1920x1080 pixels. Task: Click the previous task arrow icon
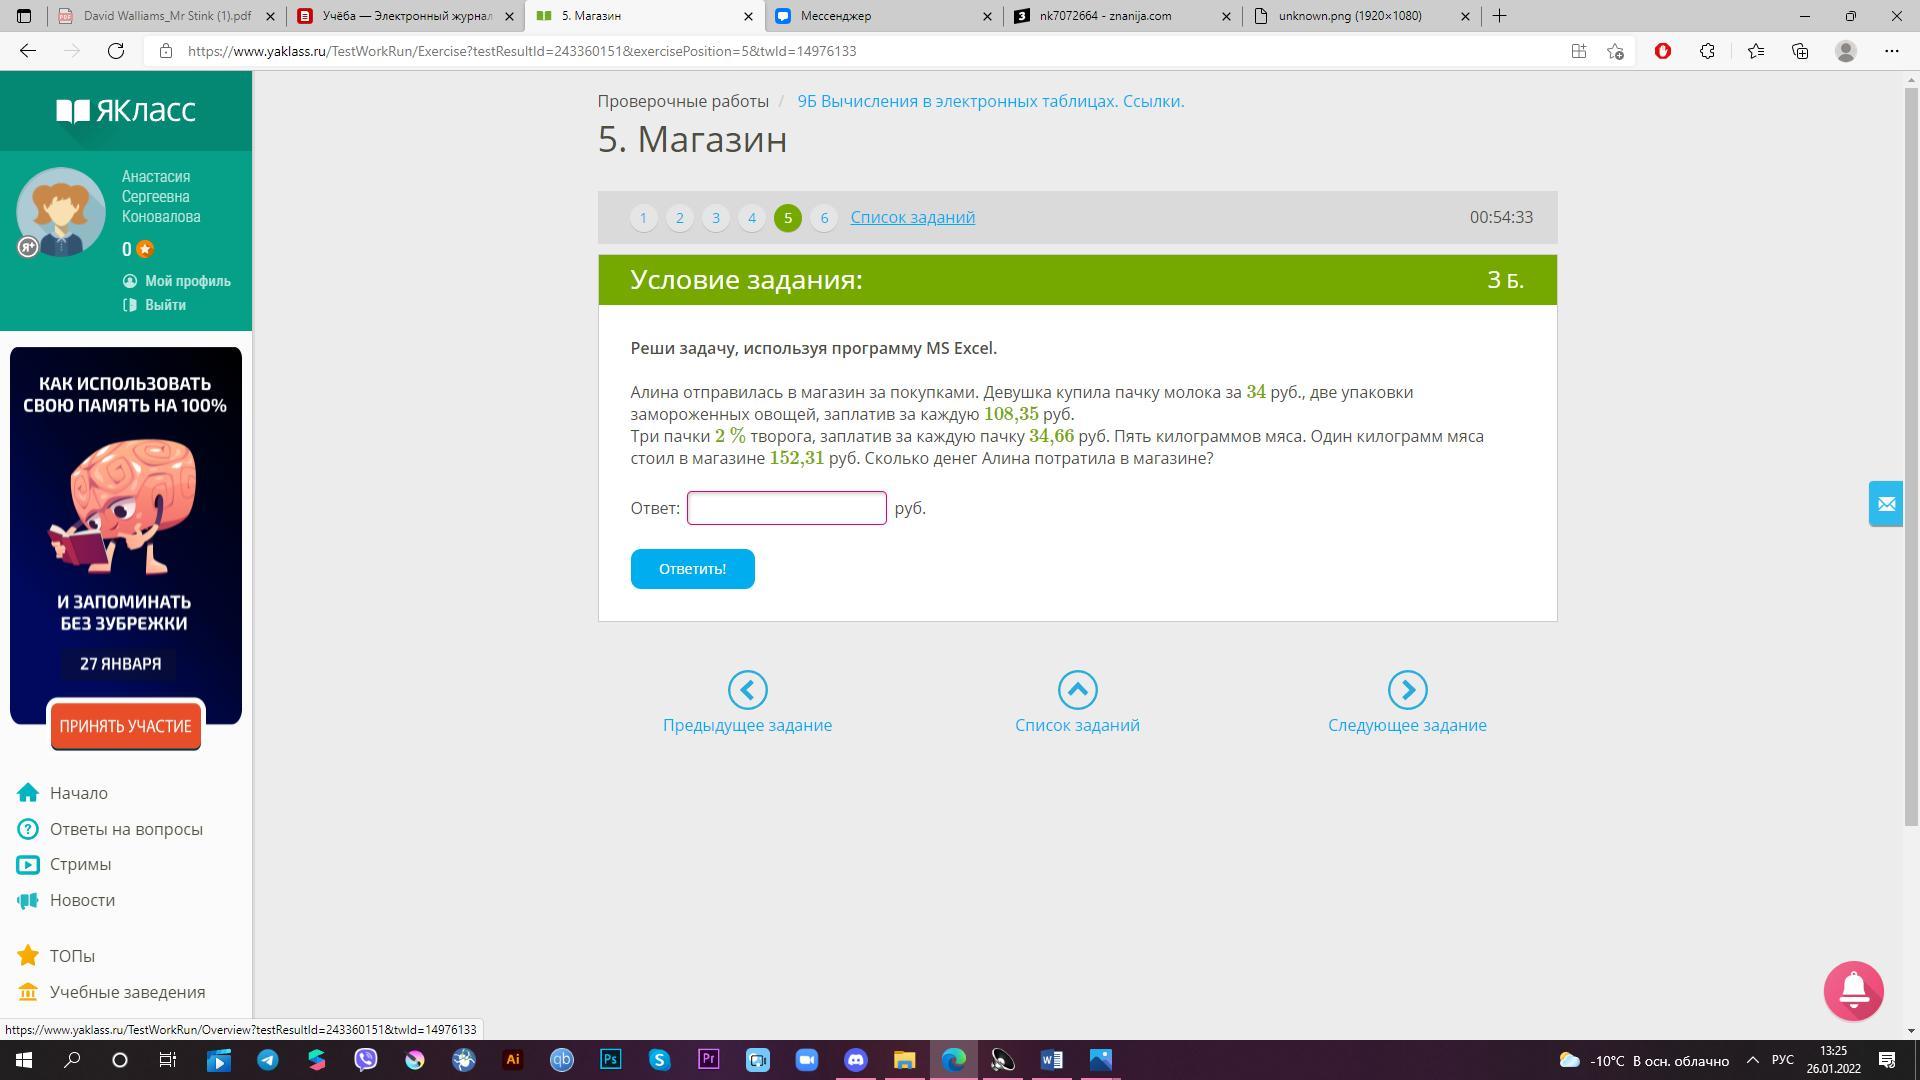coord(747,690)
